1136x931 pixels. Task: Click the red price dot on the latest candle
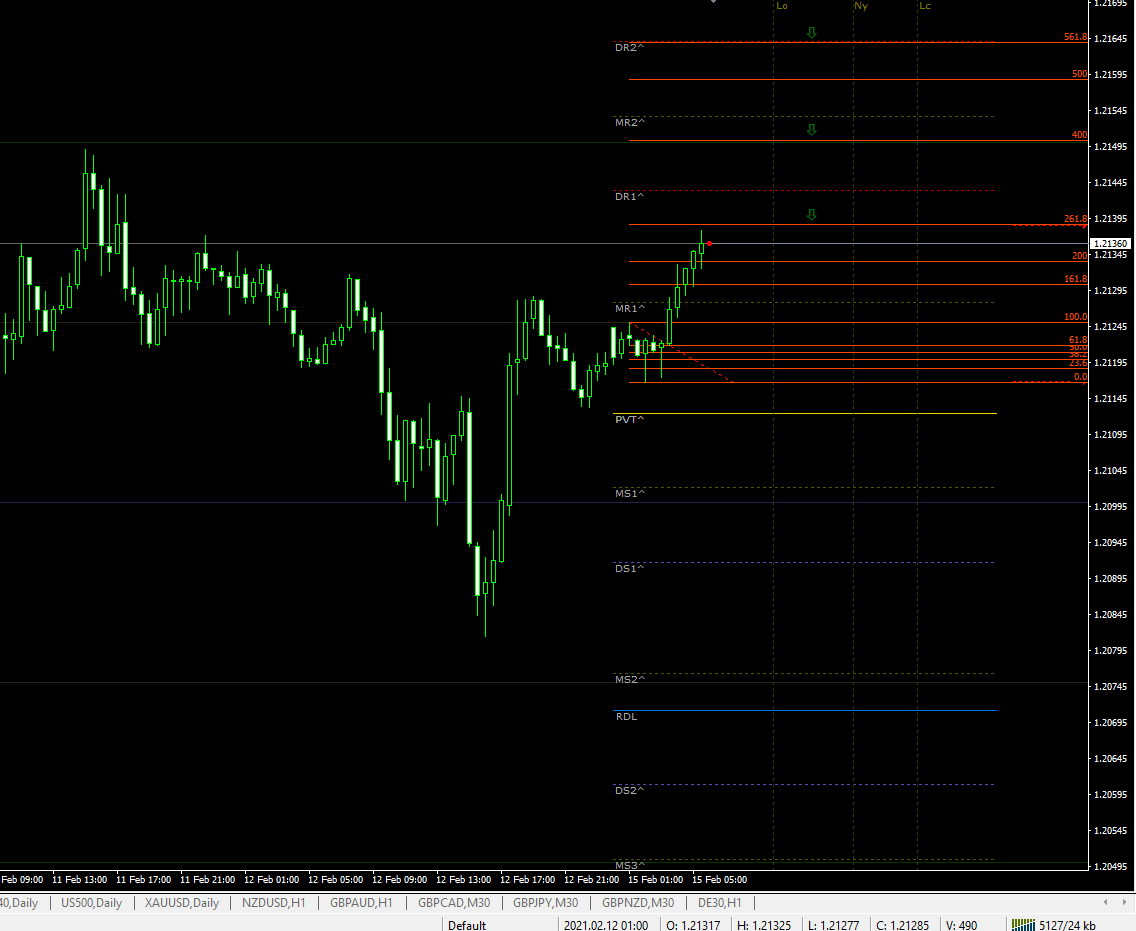pos(707,243)
